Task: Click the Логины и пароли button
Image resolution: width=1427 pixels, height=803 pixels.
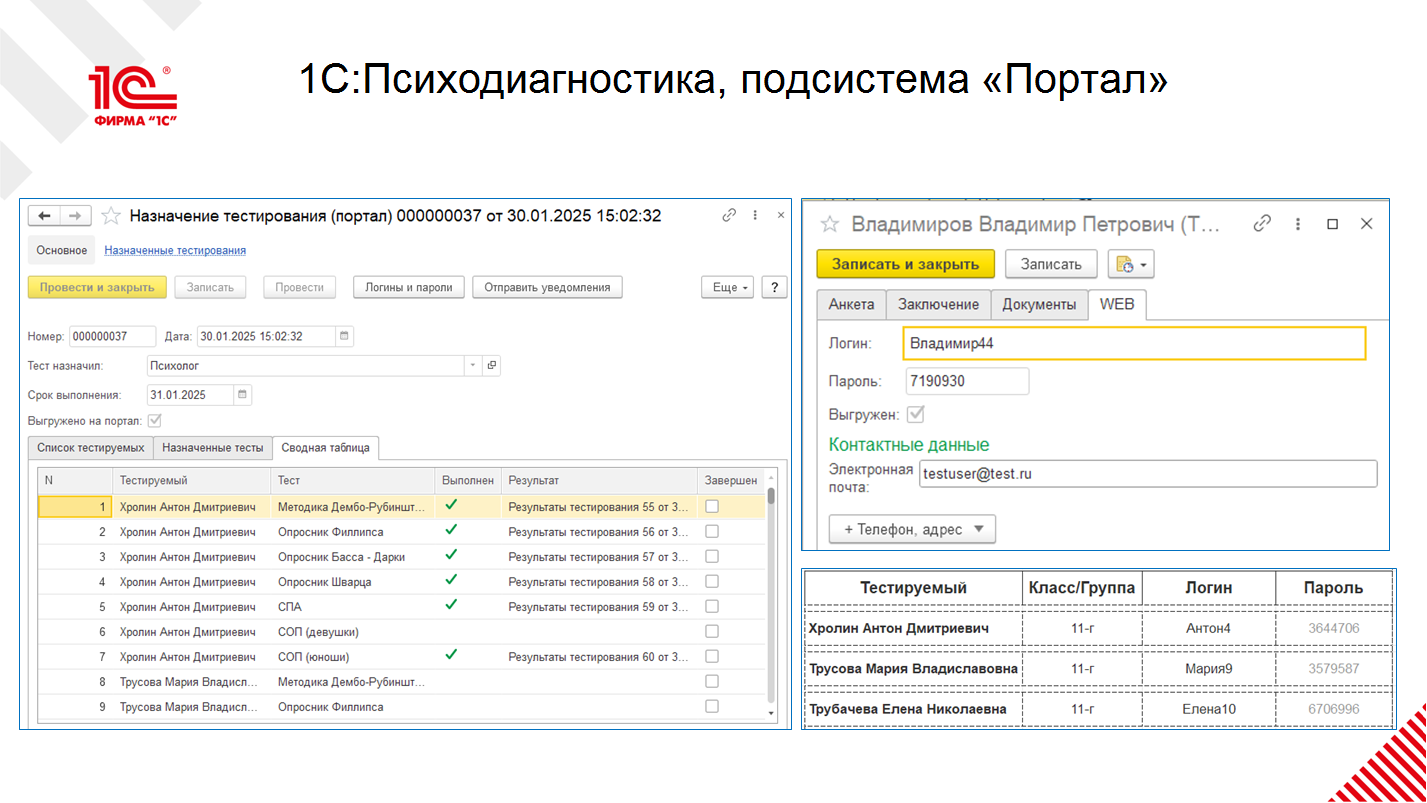Action: [x=409, y=287]
